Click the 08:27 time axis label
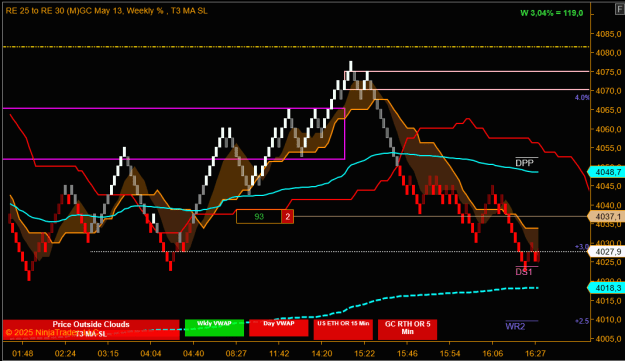The image size is (625, 361). point(236,353)
